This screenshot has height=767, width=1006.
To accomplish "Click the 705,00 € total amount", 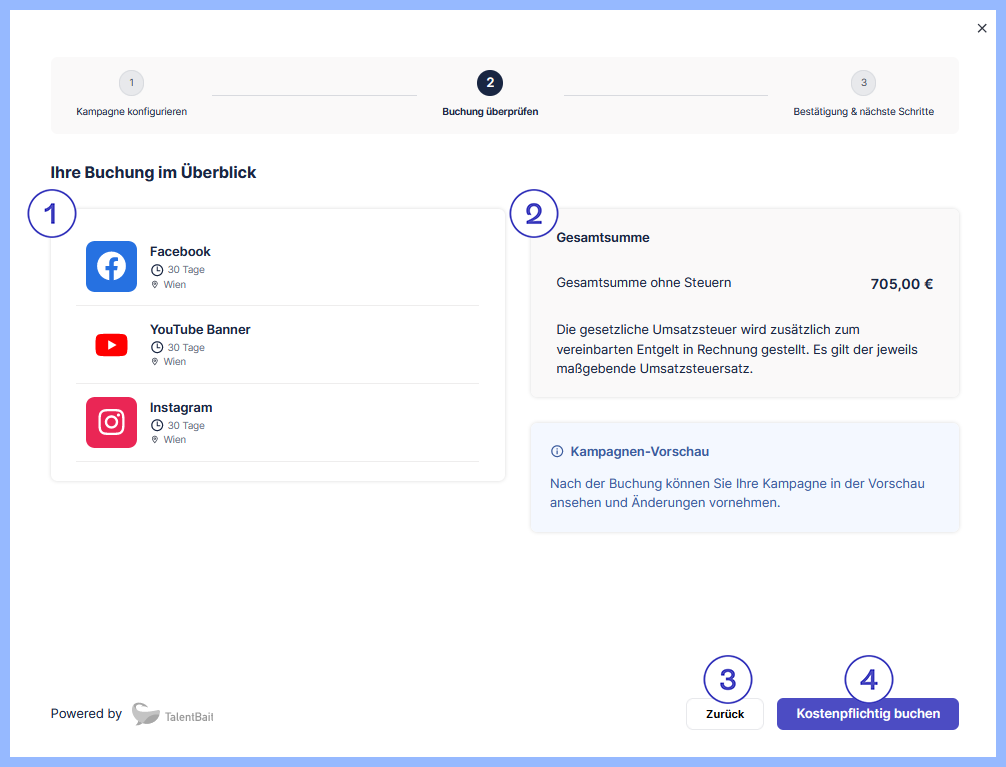I will coord(901,284).
